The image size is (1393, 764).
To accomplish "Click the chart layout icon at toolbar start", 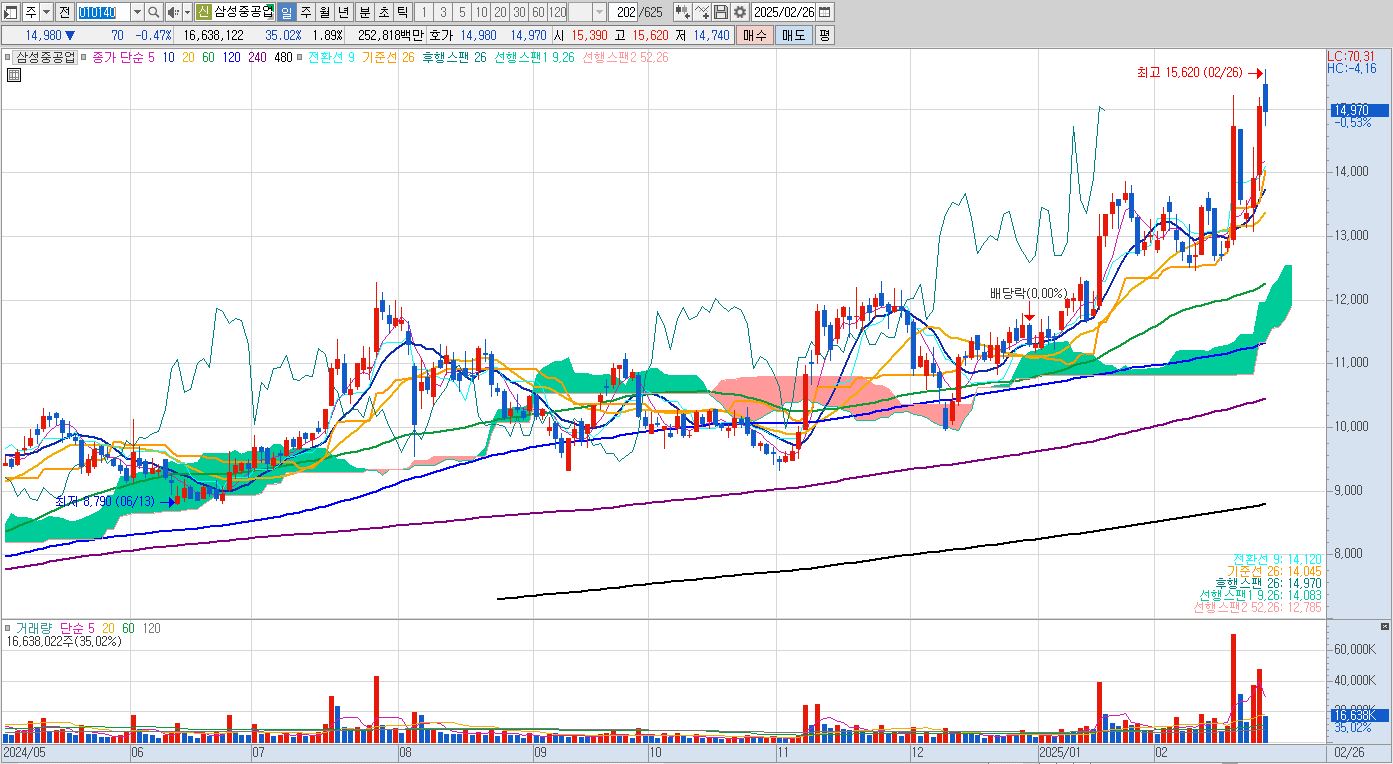I will tap(11, 12).
